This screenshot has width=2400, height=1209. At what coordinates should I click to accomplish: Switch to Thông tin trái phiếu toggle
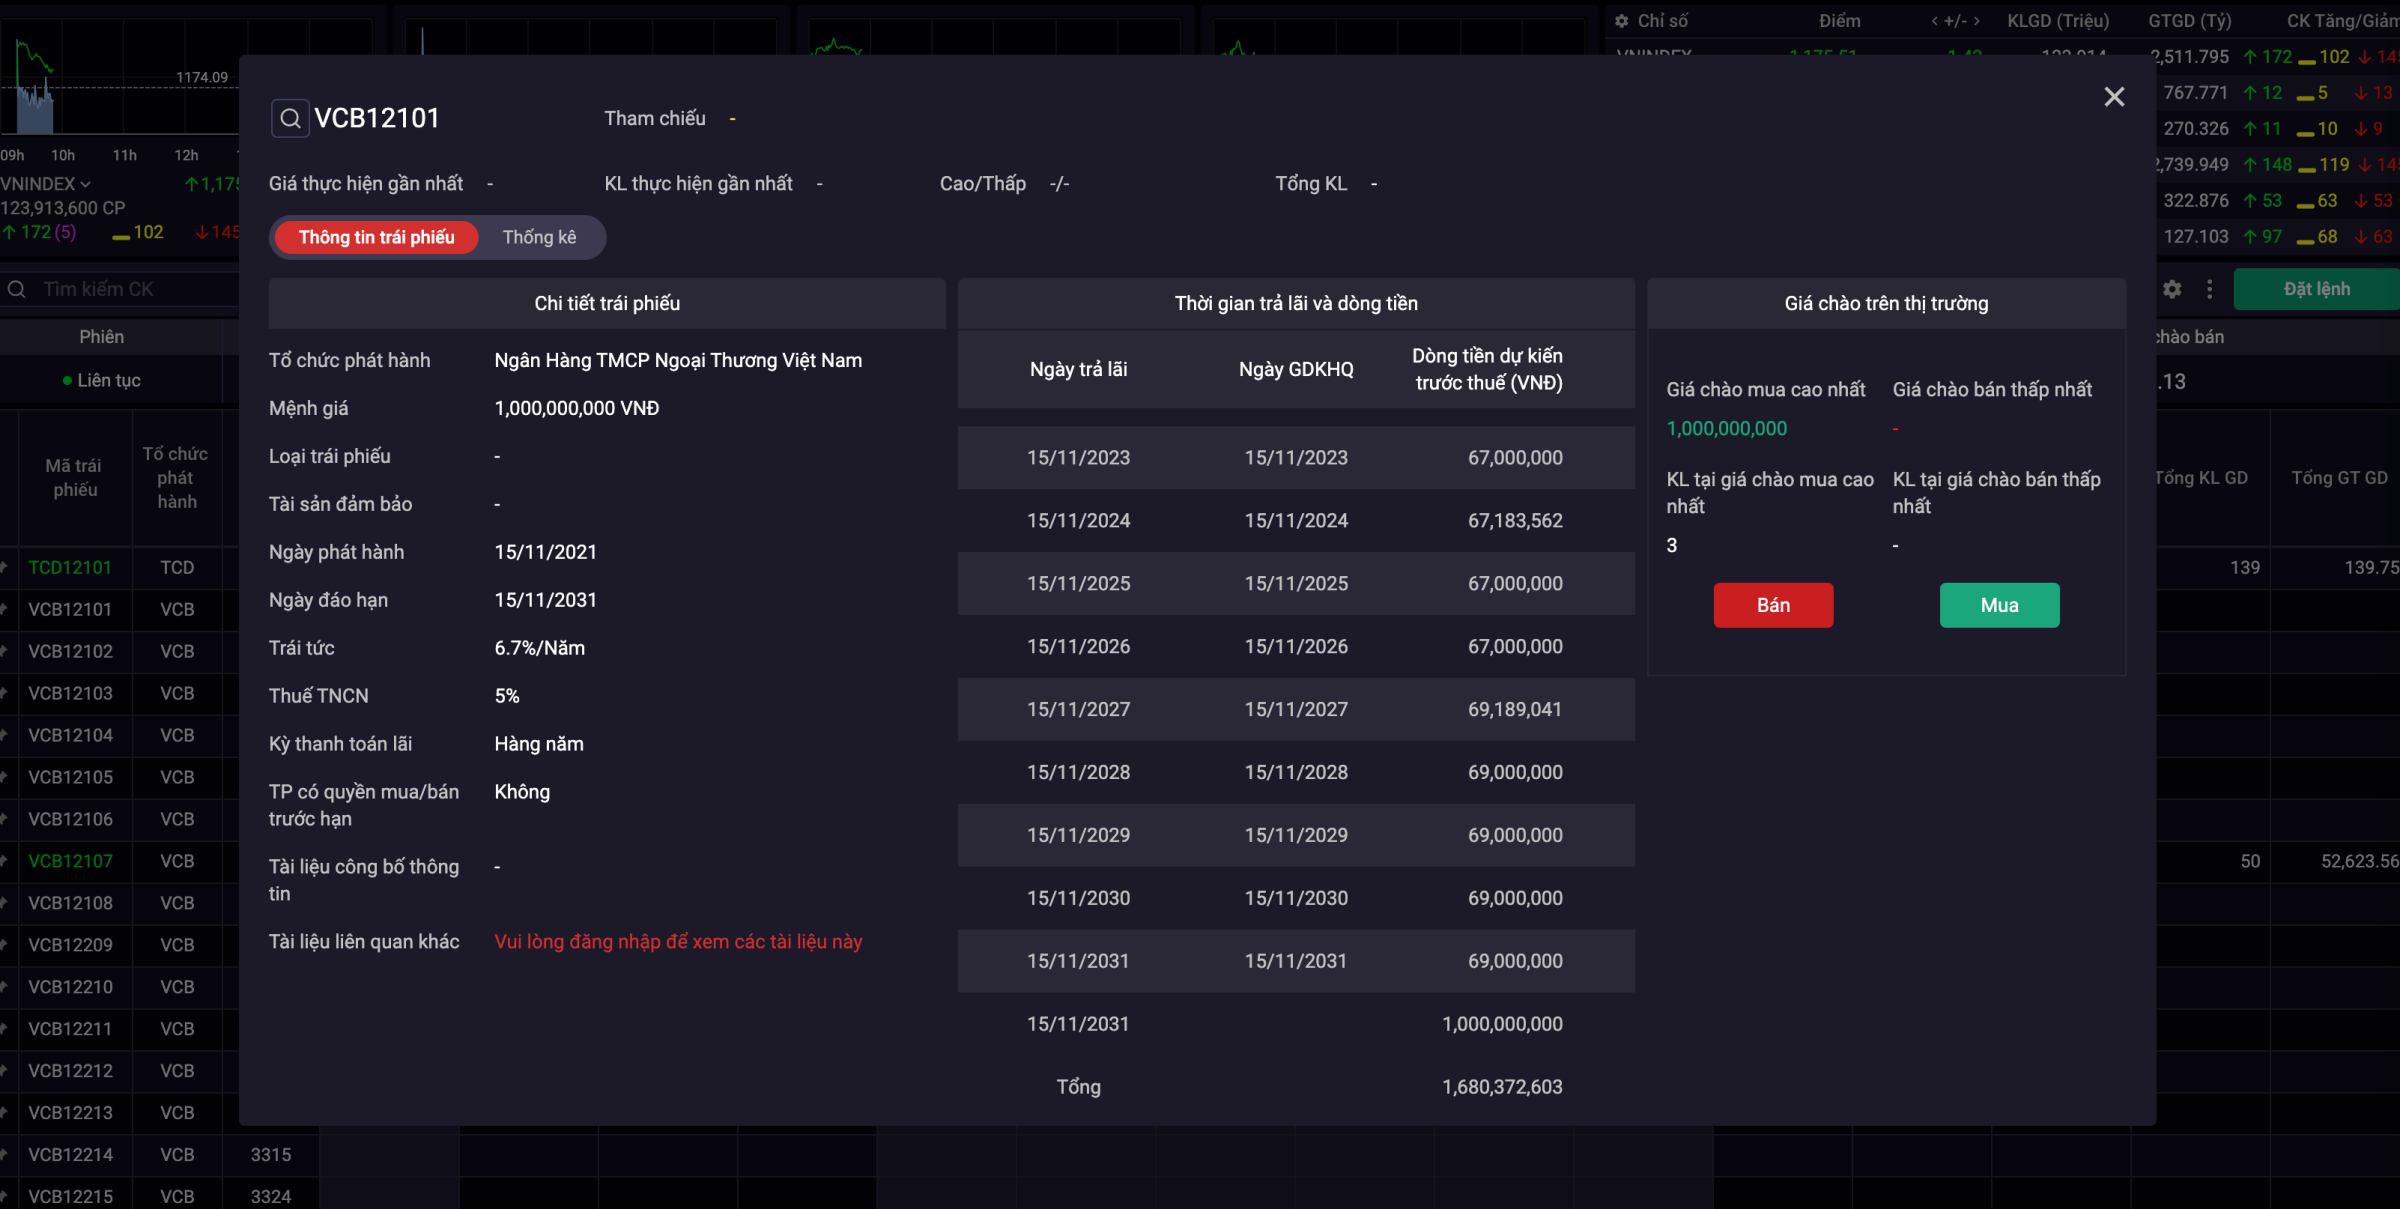(x=376, y=237)
